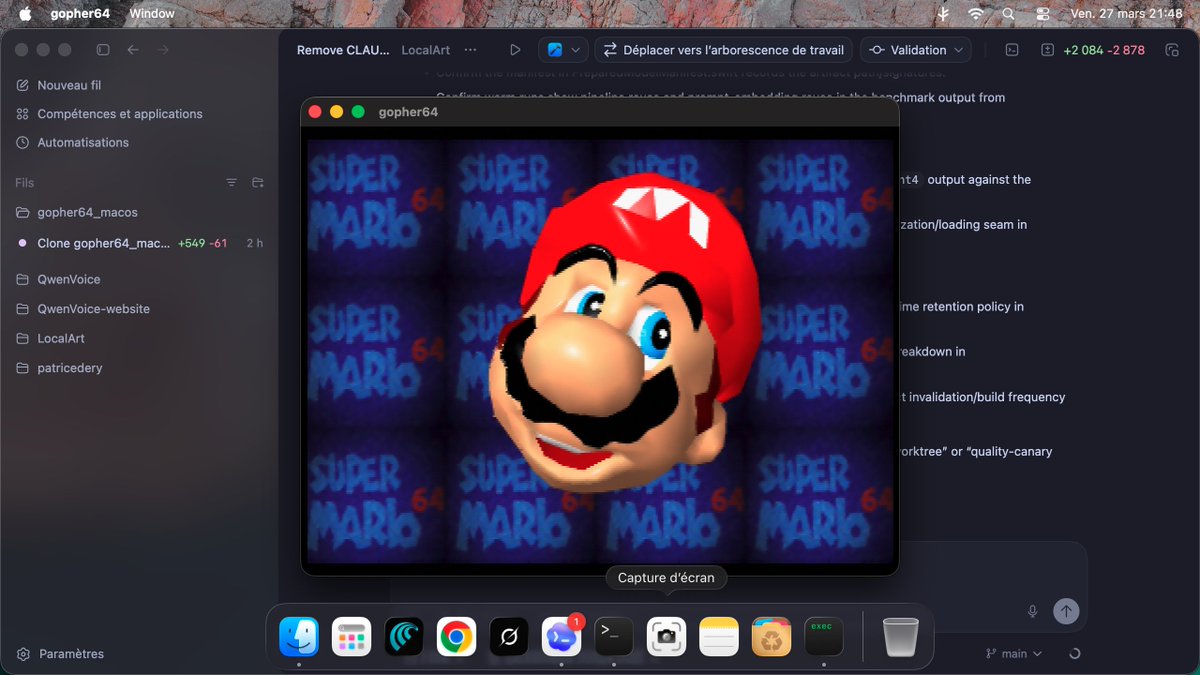This screenshot has height=675, width=1200.
Task: Open Spotlight search icon
Action: point(1008,13)
